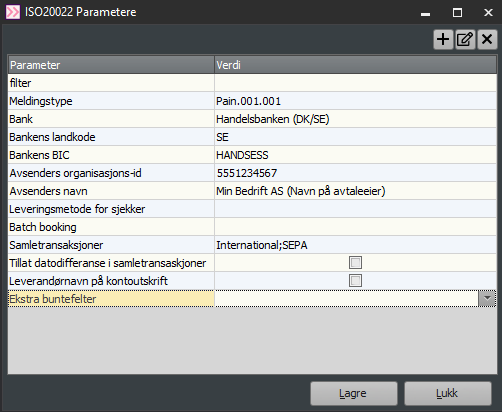
Task: Click the International;SEPA value
Action: [x=355, y=245]
